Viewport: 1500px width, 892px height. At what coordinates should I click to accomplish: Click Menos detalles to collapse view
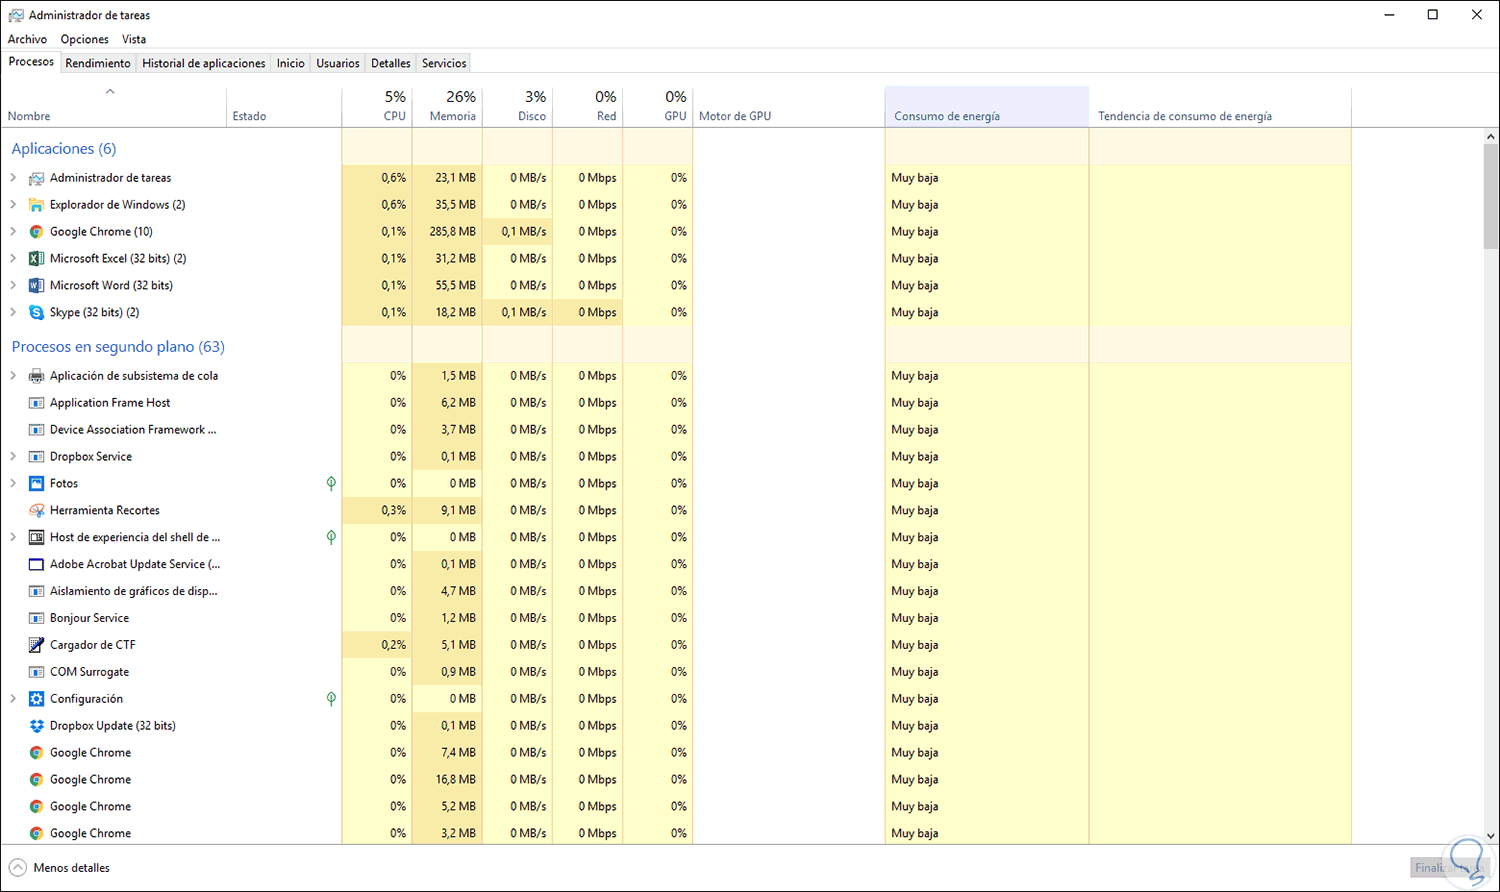[60, 868]
